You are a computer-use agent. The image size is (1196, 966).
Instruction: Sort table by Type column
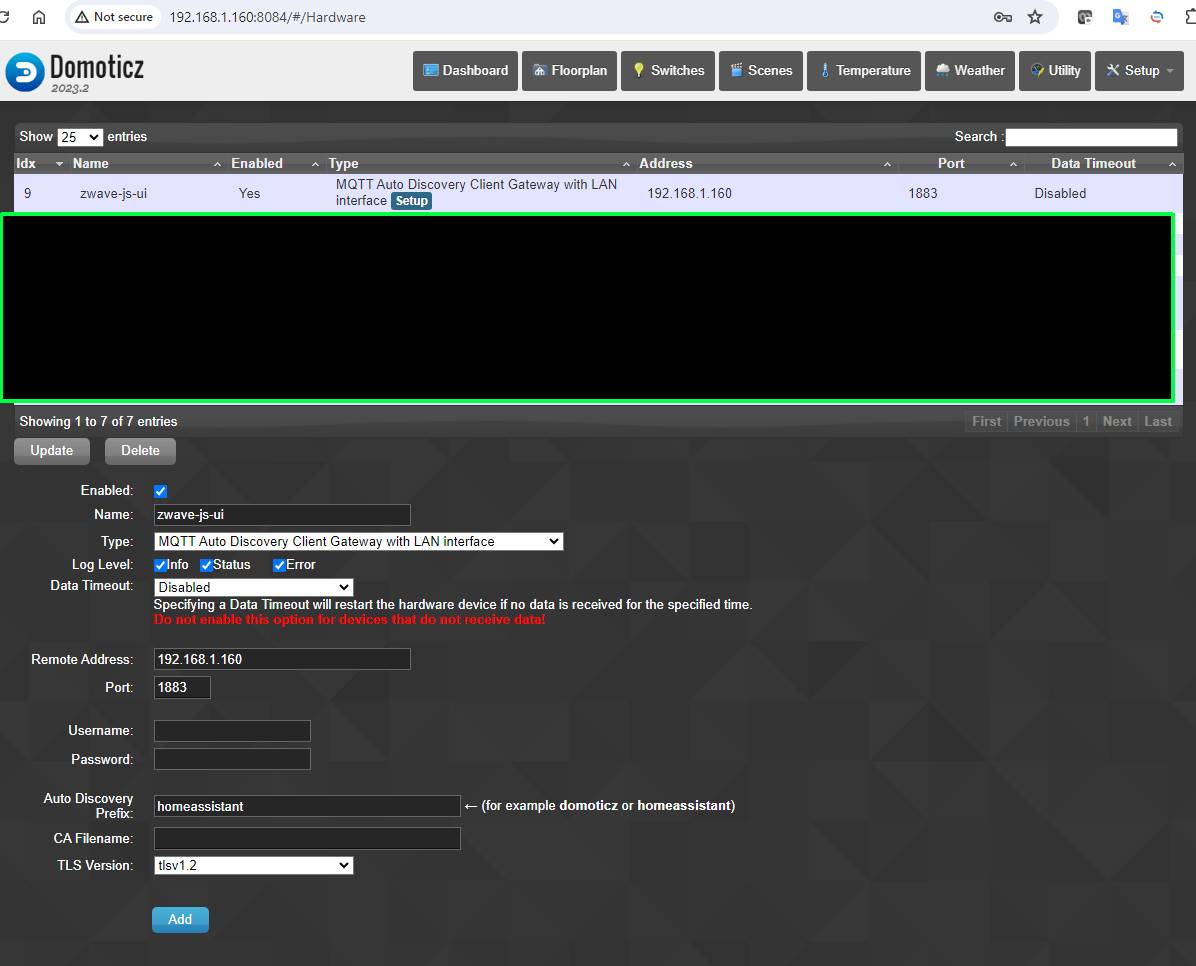pos(479,163)
